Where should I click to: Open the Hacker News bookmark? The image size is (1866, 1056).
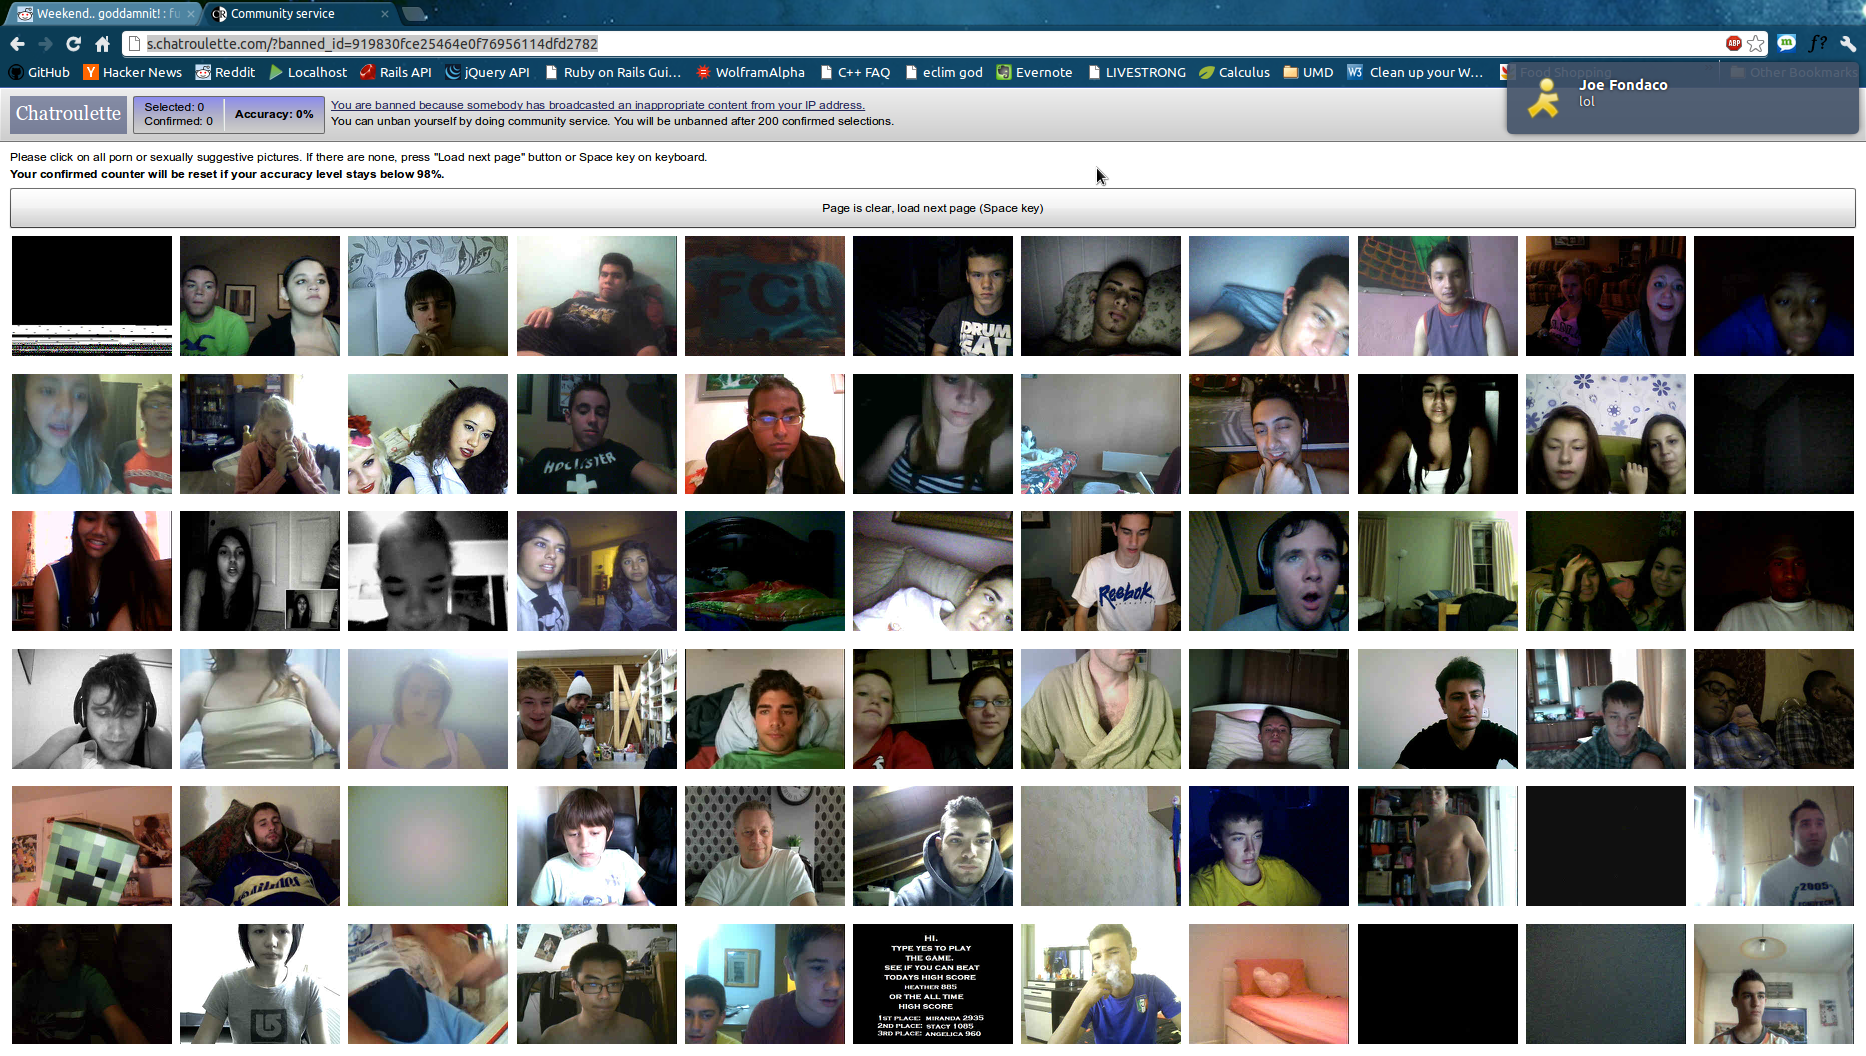(133, 72)
